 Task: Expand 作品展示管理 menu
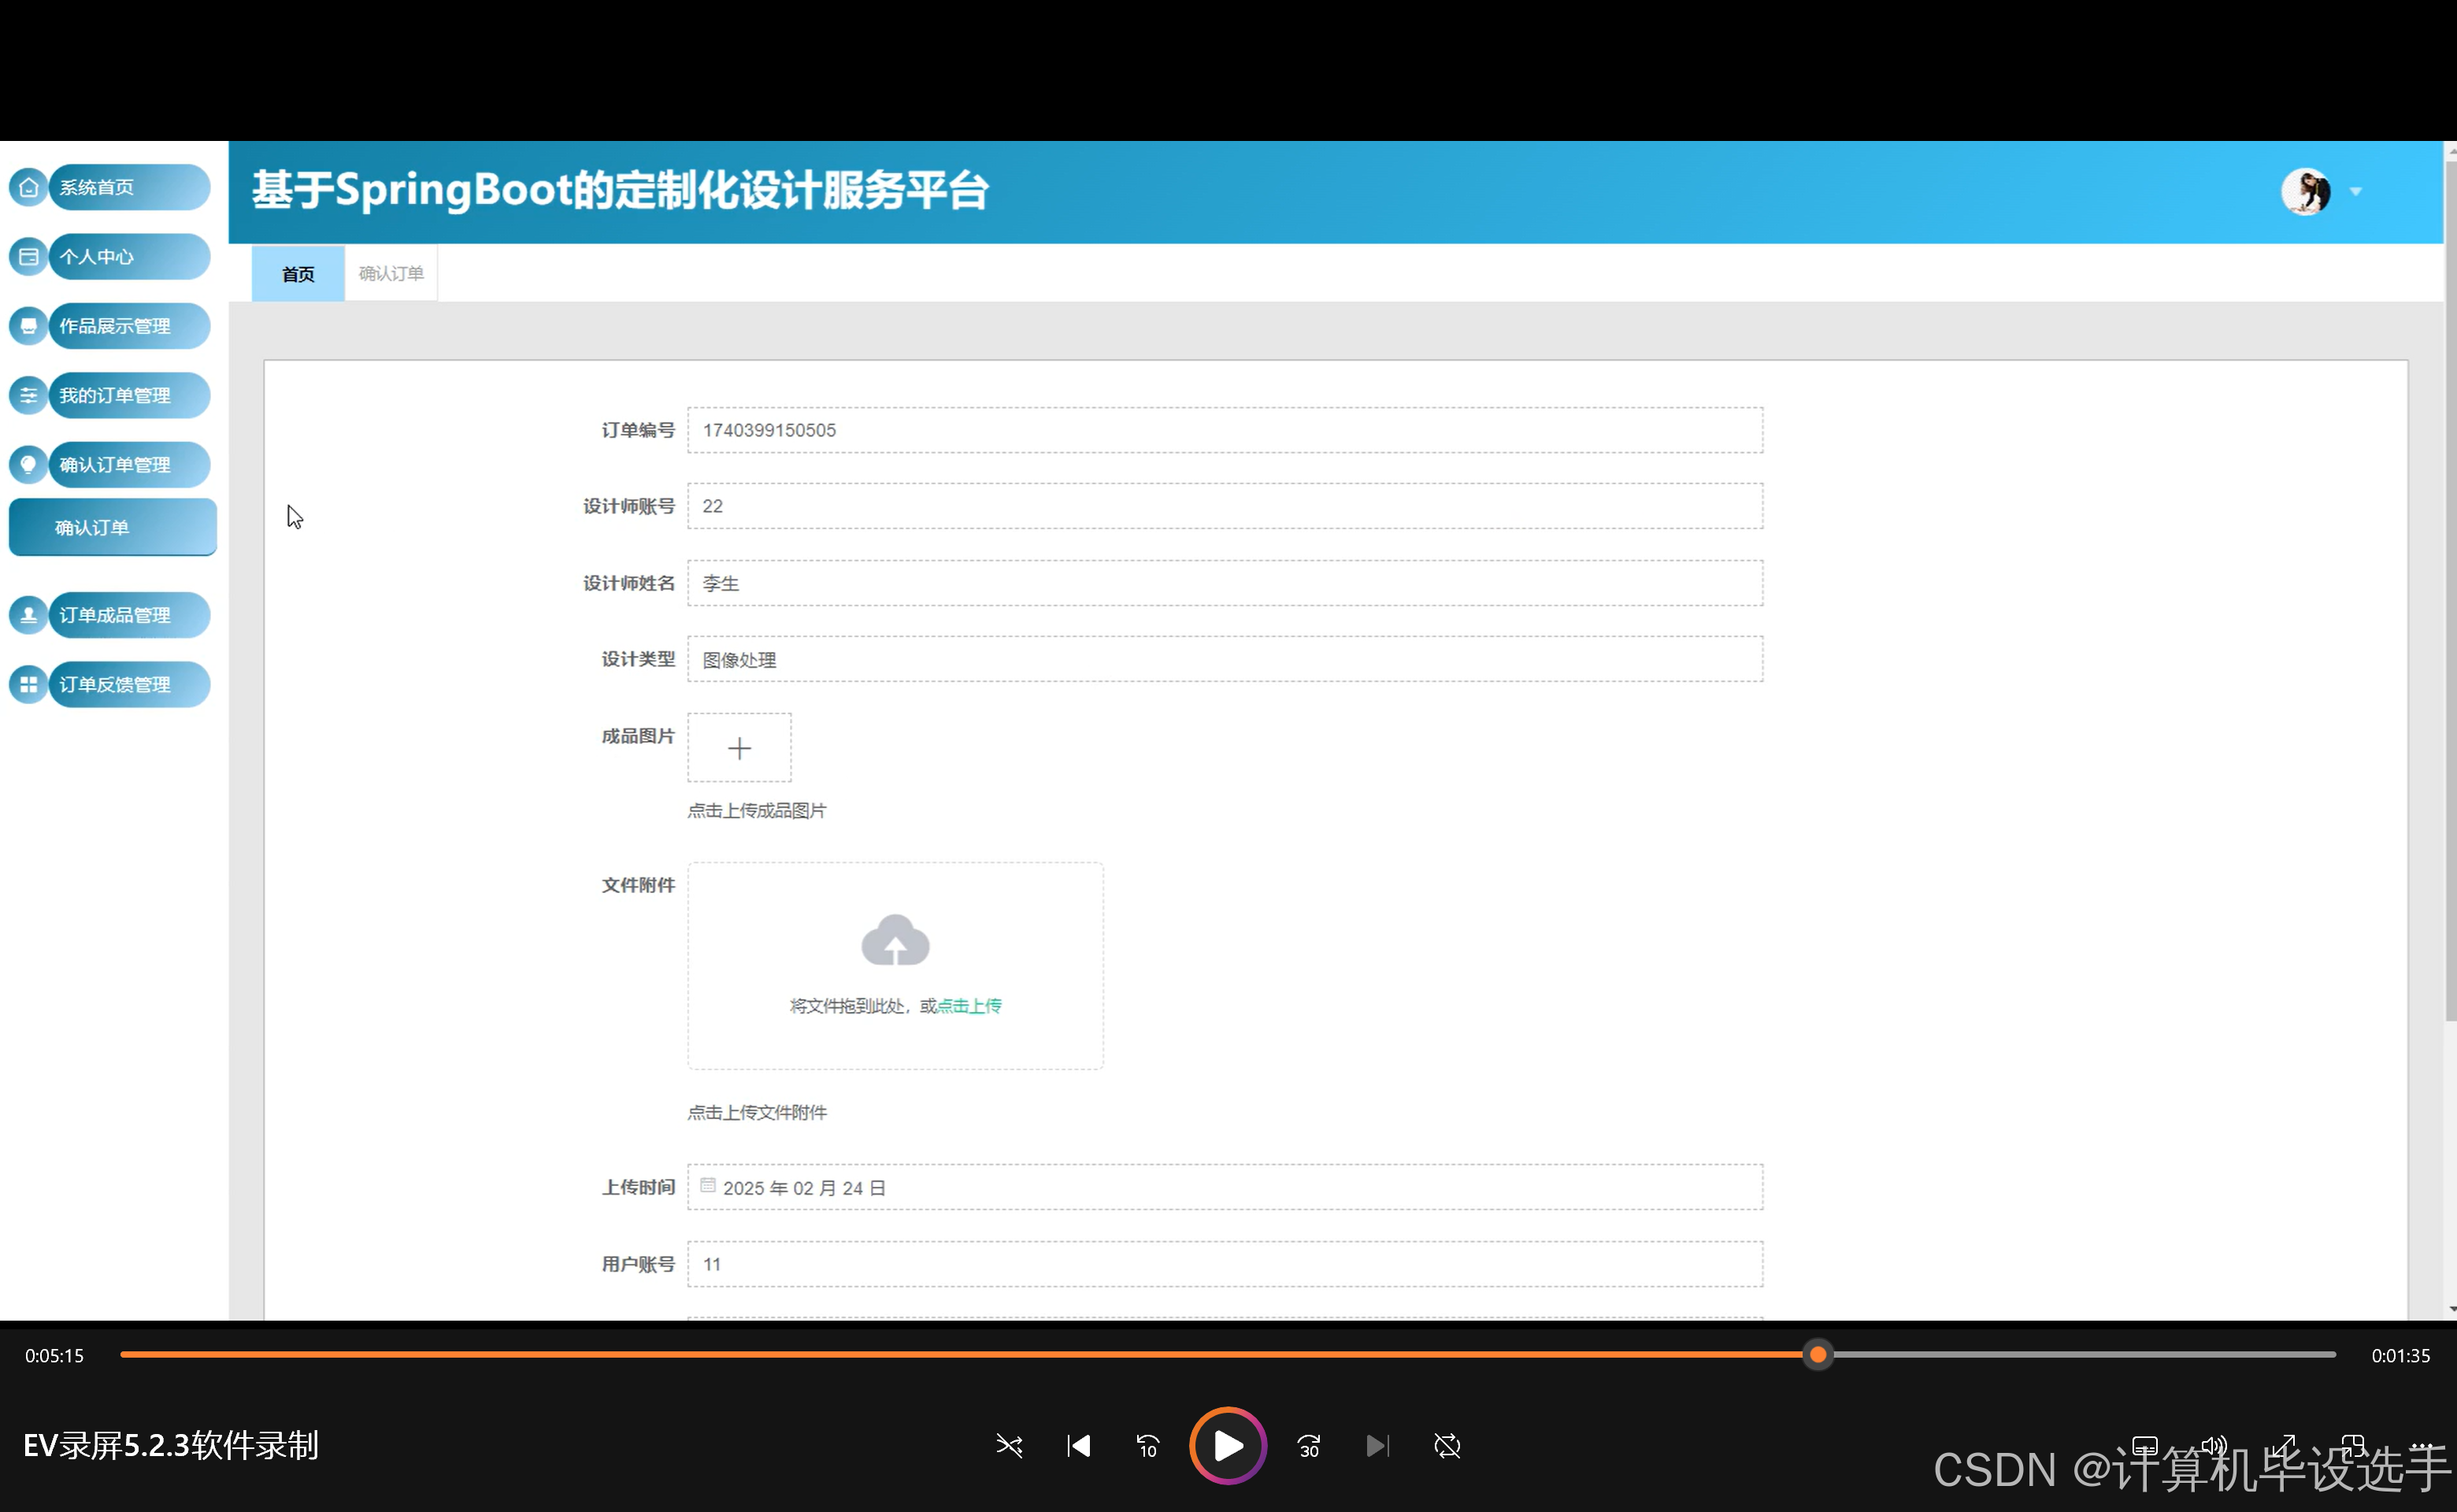click(129, 326)
